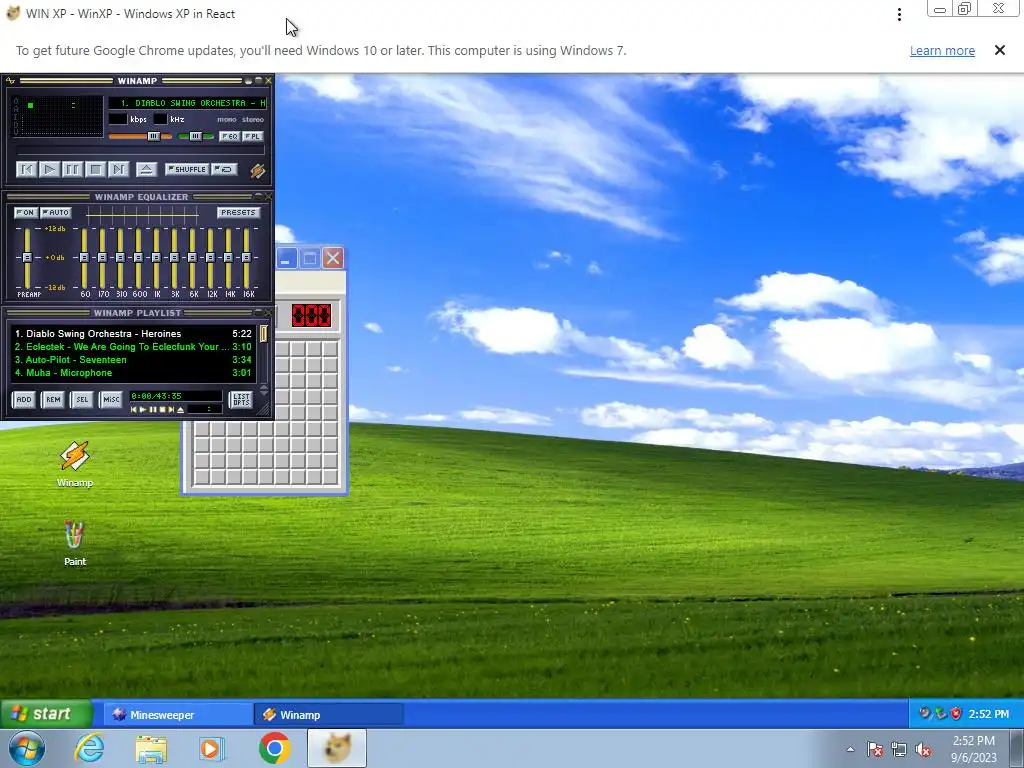This screenshot has width=1024, height=768.
Task: Open the playlist MISC menu
Action: (111, 400)
